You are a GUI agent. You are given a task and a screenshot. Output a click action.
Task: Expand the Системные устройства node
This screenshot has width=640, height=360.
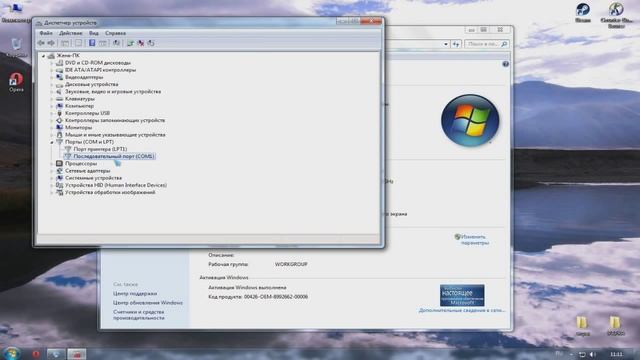(x=52, y=178)
